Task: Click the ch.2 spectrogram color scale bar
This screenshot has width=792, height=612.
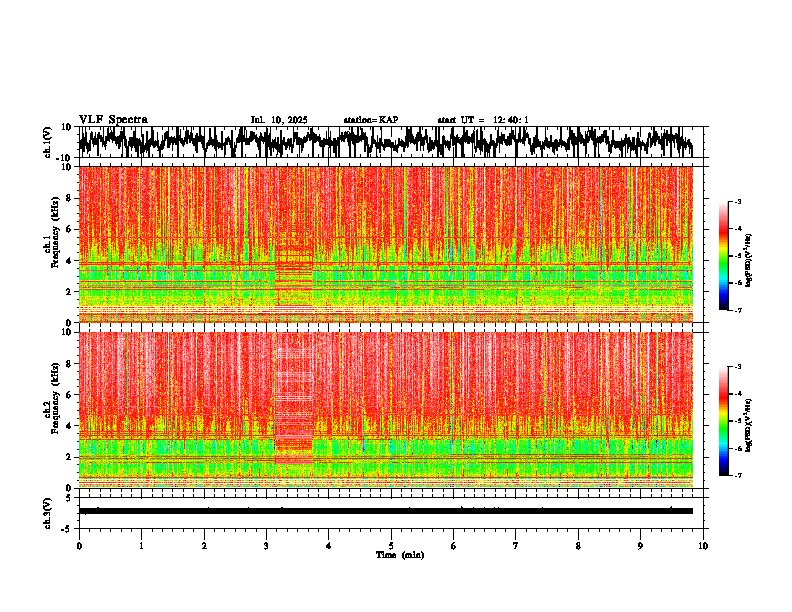Action: point(723,421)
